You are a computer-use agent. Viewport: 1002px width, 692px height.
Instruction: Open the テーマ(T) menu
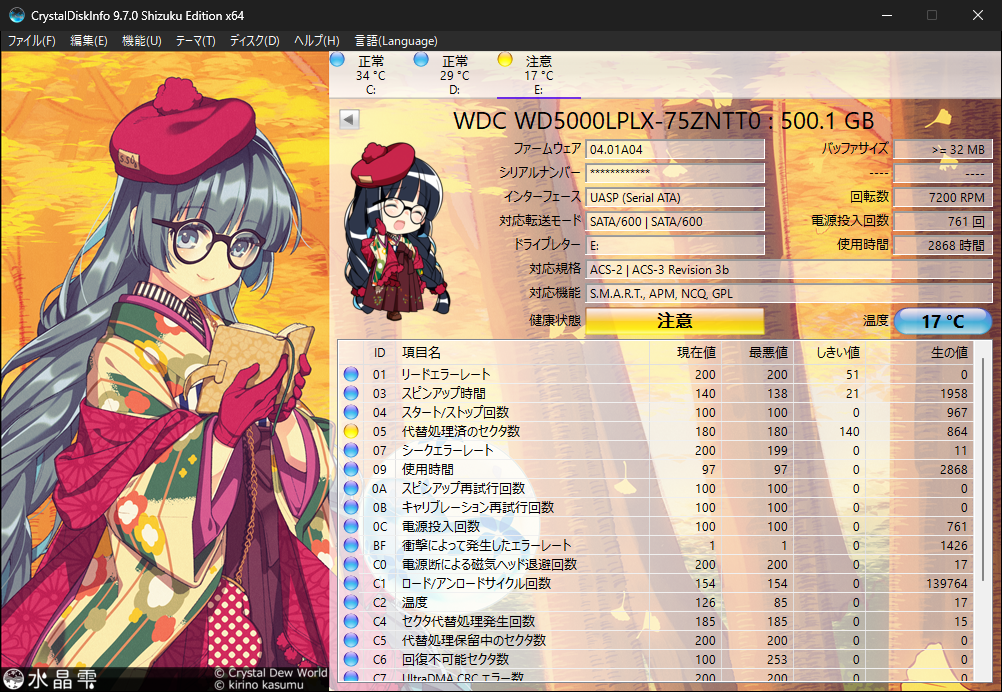click(195, 41)
